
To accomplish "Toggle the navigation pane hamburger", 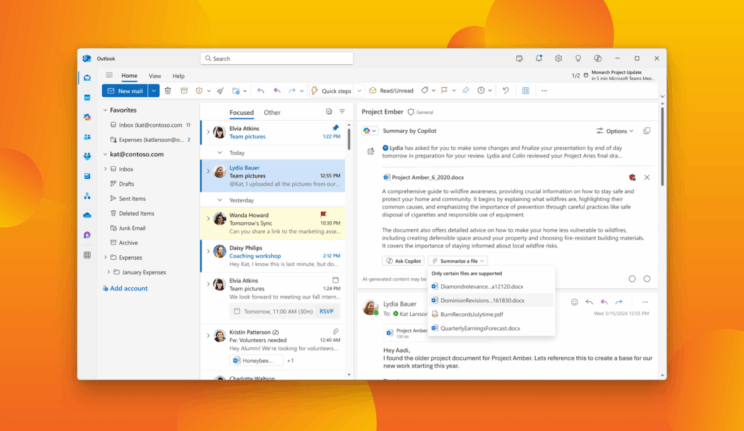I will click(x=109, y=75).
